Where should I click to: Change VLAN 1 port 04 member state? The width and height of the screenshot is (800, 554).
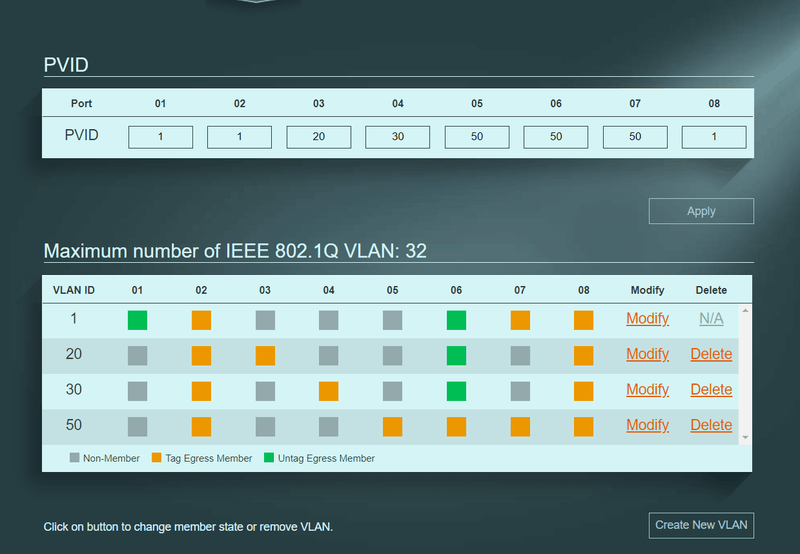329,320
